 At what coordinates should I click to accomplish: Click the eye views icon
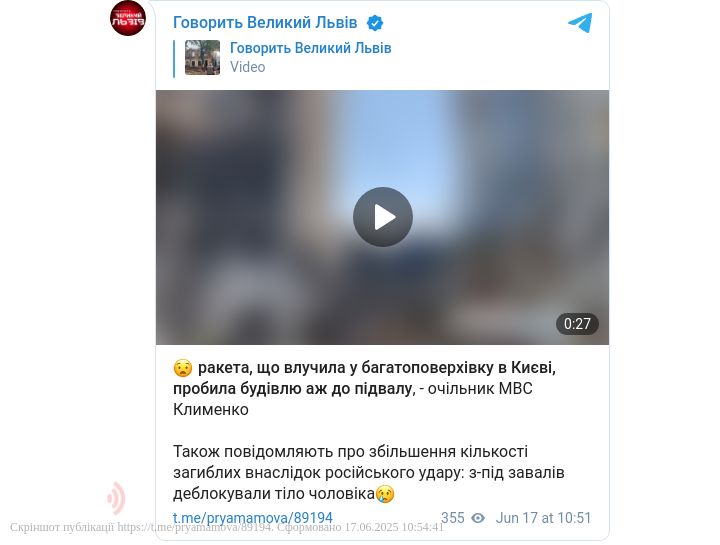tap(478, 518)
